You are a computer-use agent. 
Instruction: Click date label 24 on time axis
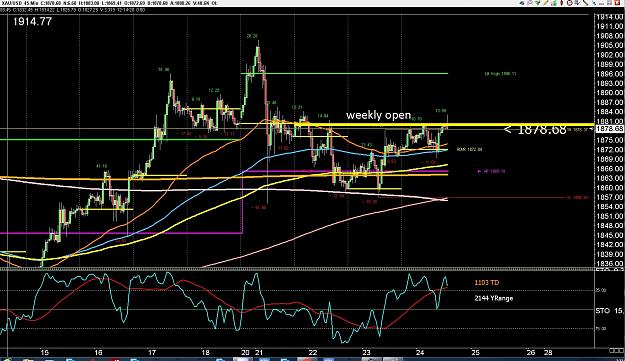(420, 352)
